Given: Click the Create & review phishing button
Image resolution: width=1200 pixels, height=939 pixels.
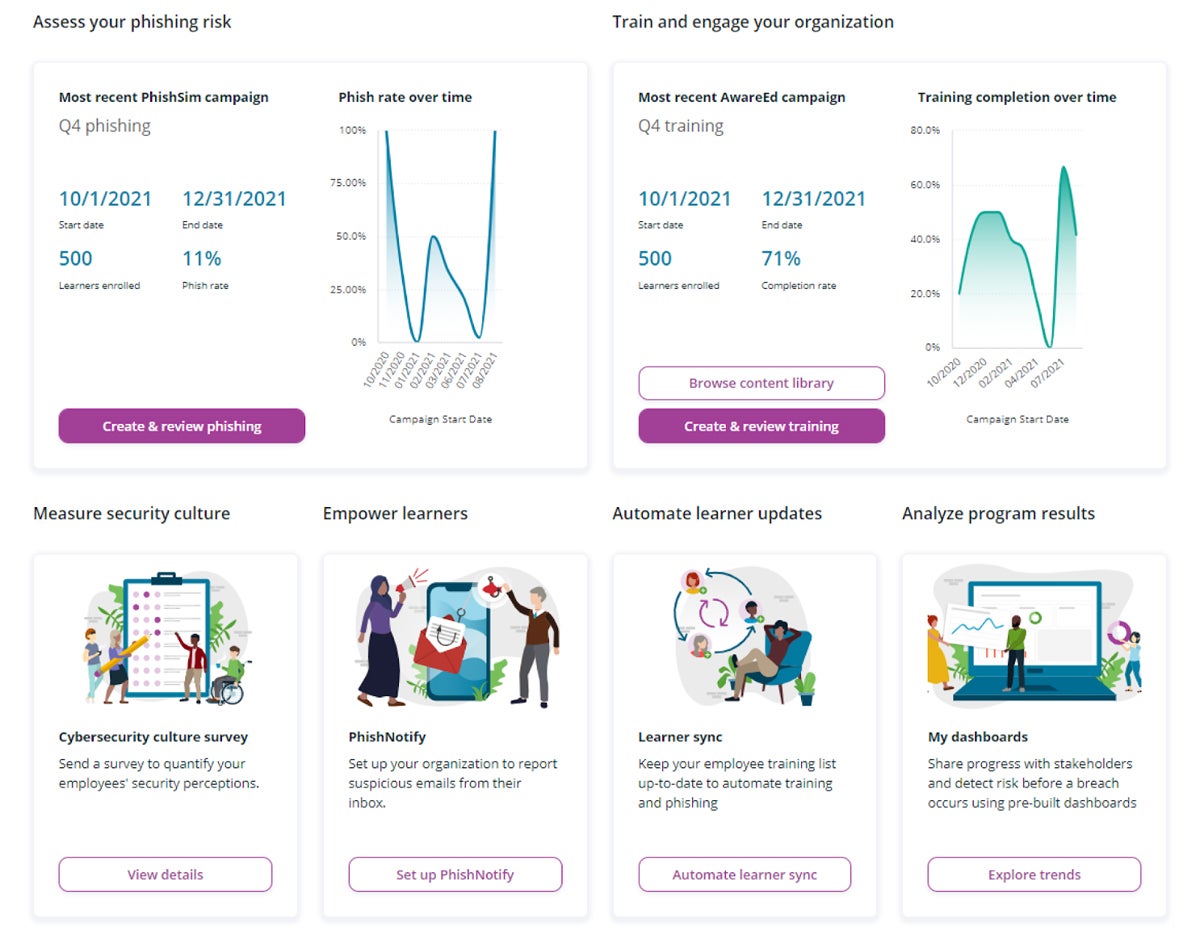Looking at the screenshot, I should (181, 426).
